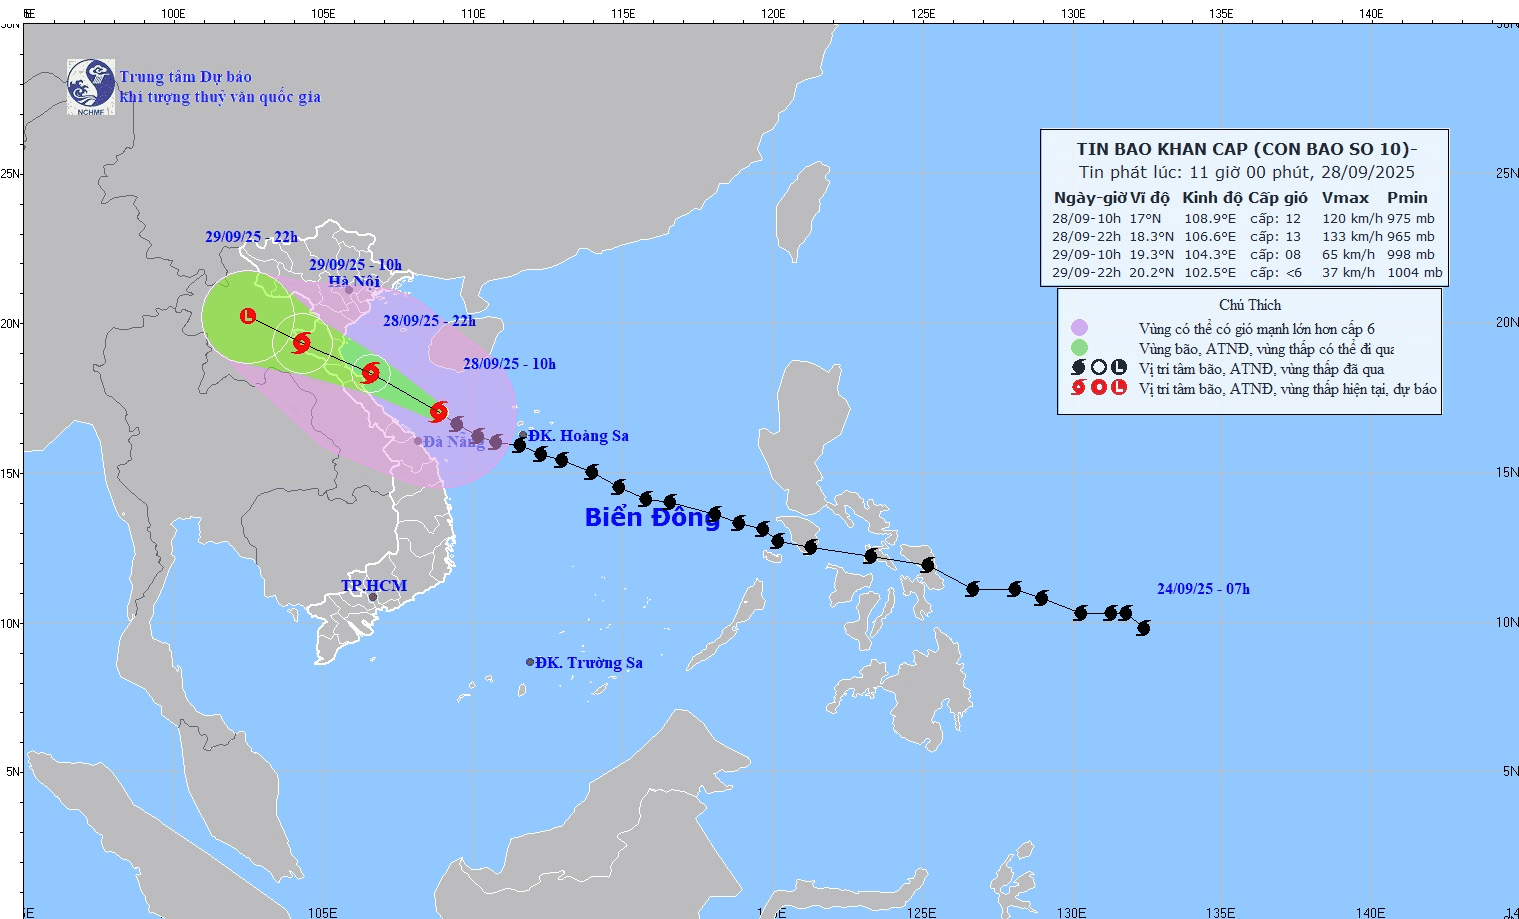Click the red hollow circle in the legend
This screenshot has width=1519, height=919.
point(1098,388)
